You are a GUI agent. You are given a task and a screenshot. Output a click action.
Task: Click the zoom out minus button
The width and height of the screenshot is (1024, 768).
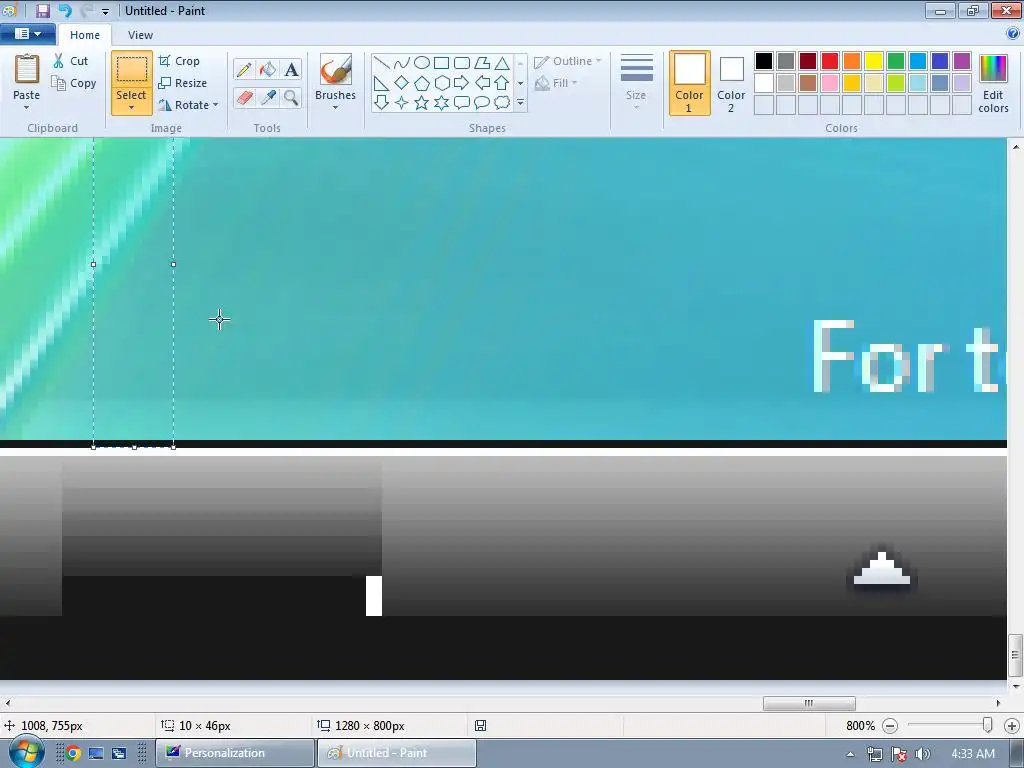tap(889, 726)
